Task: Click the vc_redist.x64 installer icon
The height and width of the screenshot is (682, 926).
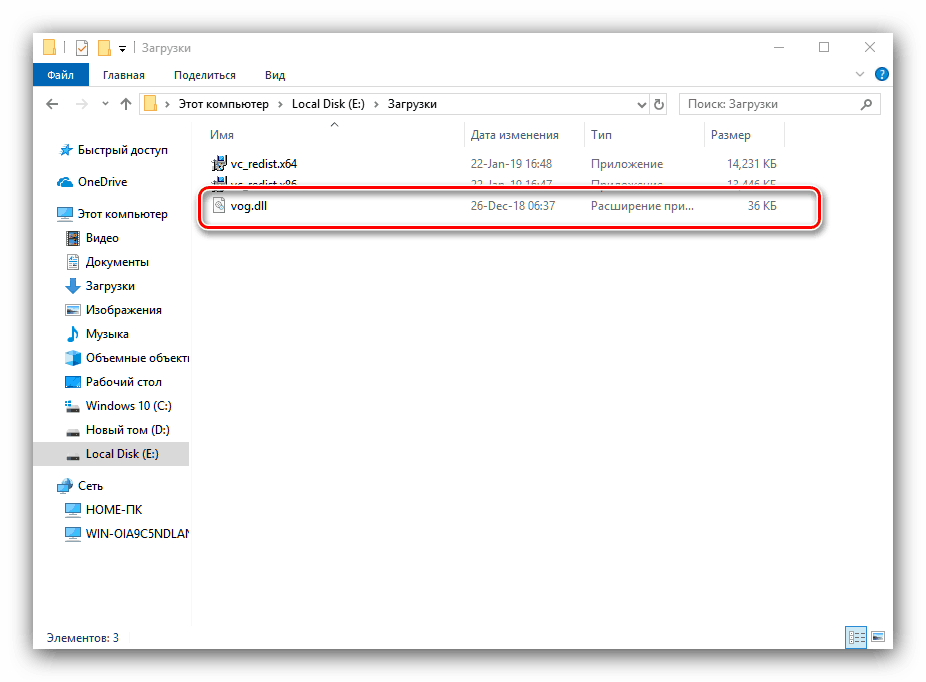Action: 219,163
